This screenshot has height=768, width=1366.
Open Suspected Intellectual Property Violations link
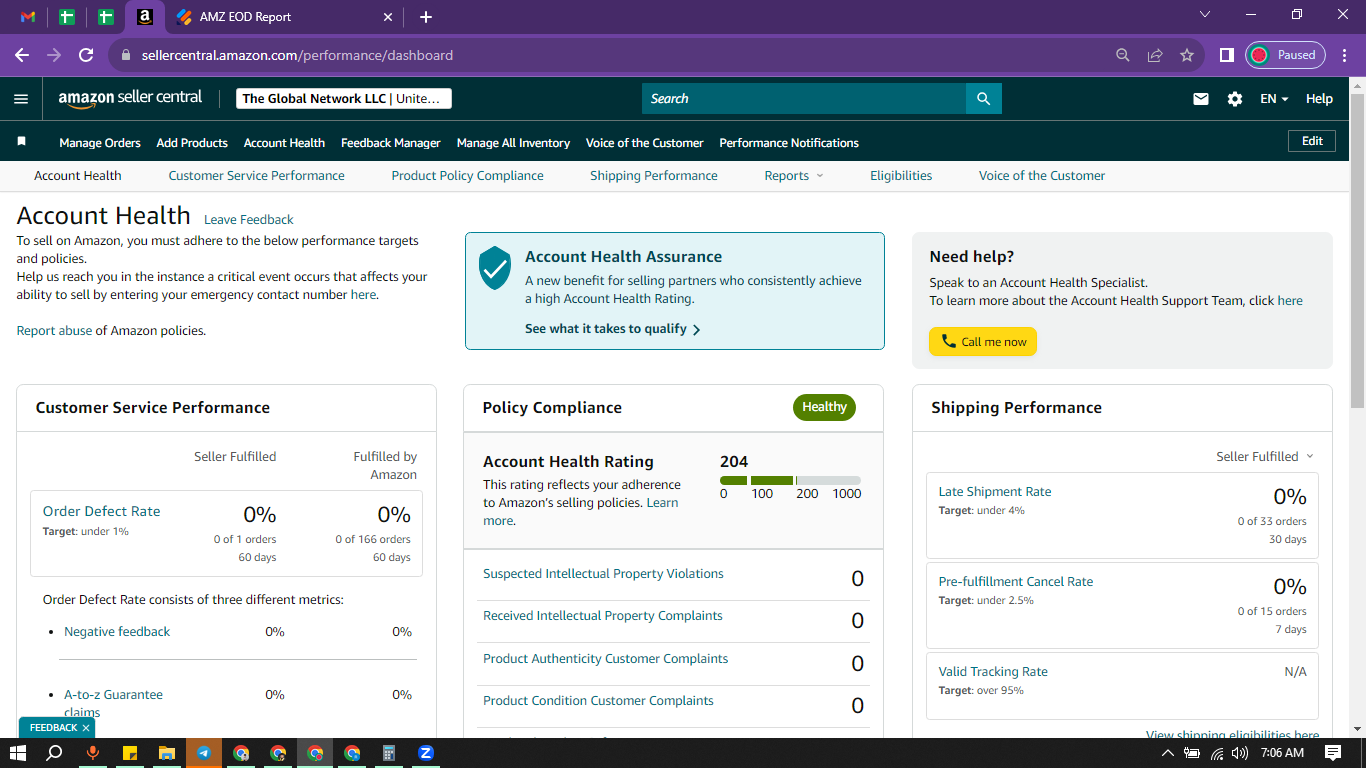click(x=603, y=574)
